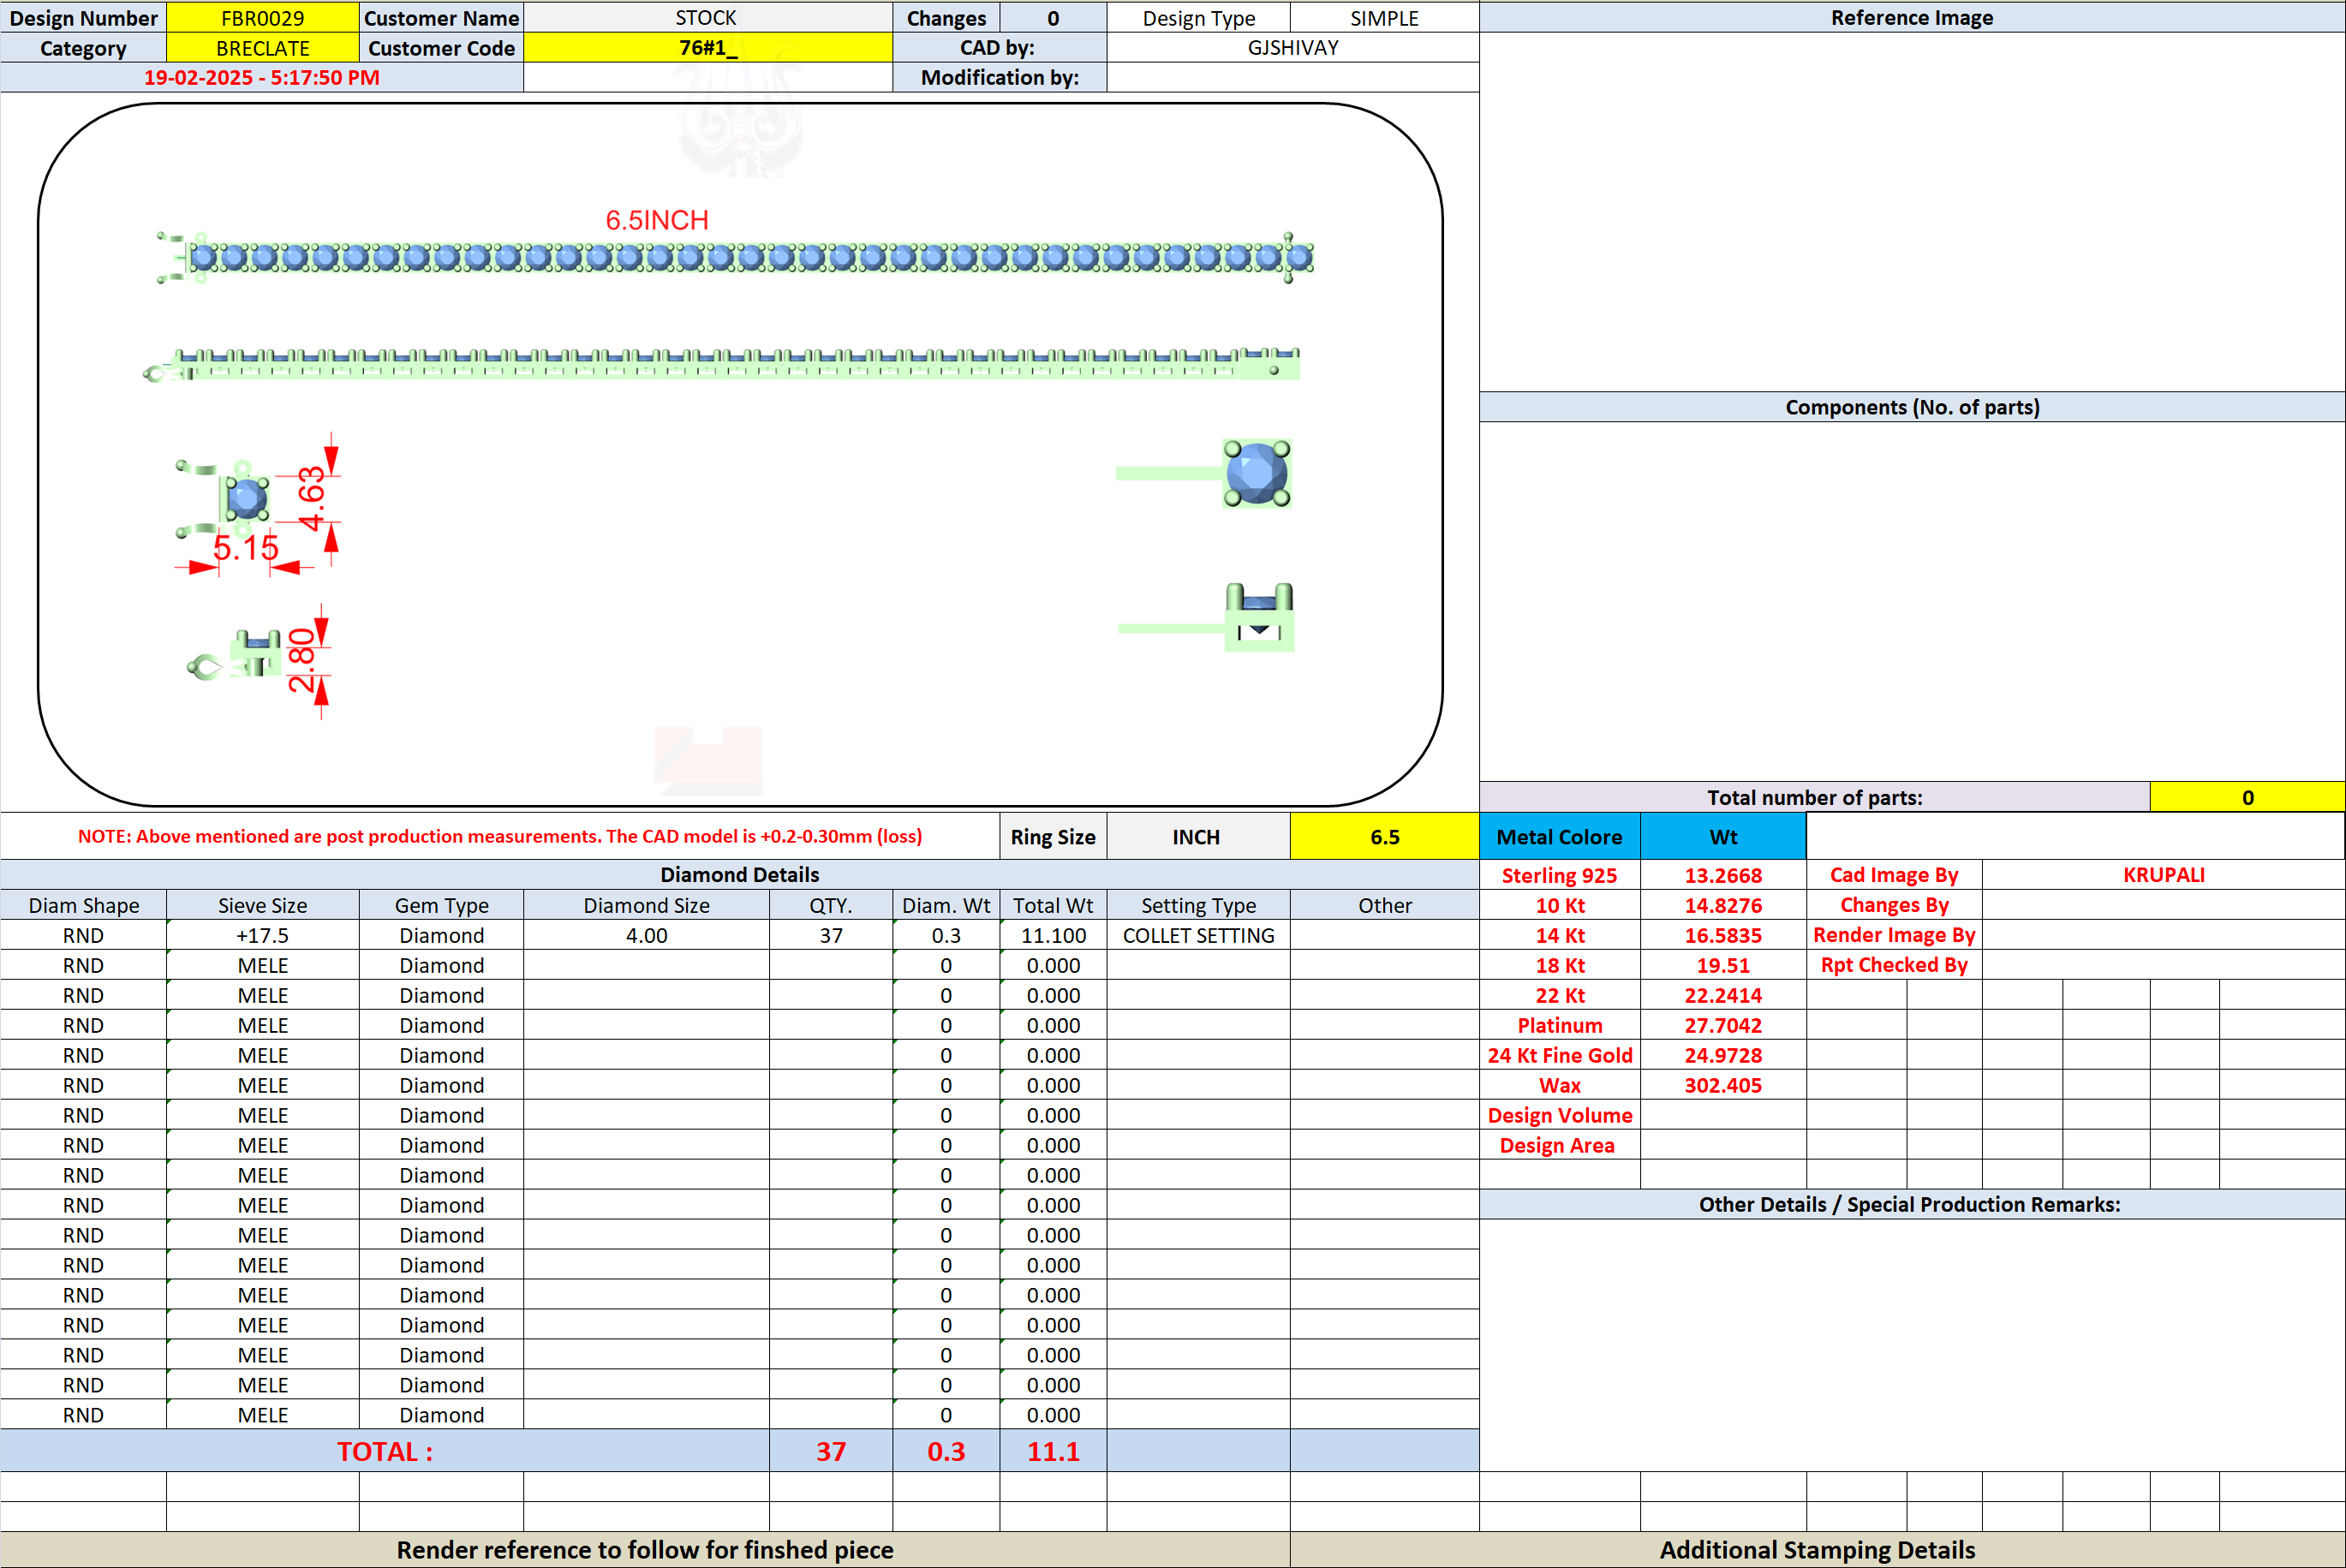Select the Platinum weight 27.7042

1723,1025
